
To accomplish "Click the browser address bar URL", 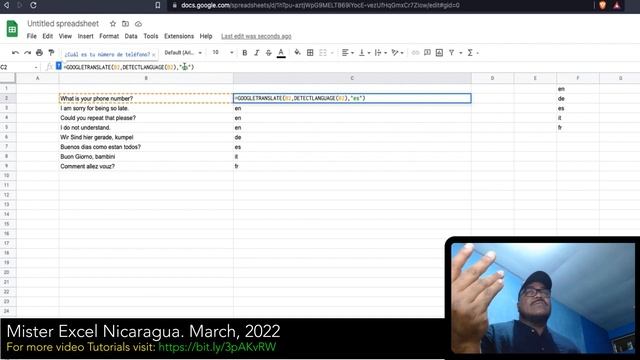I will pyautogui.click(x=320, y=5).
